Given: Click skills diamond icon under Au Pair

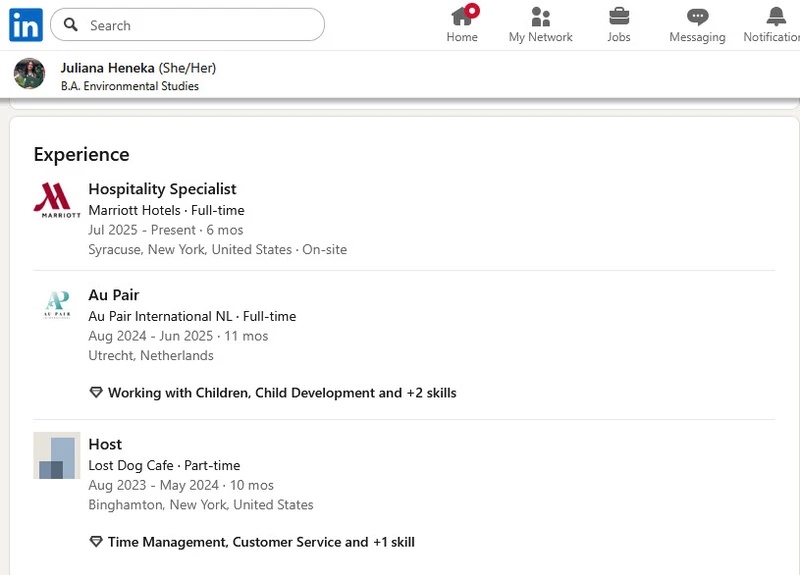Looking at the screenshot, I should [x=96, y=392].
